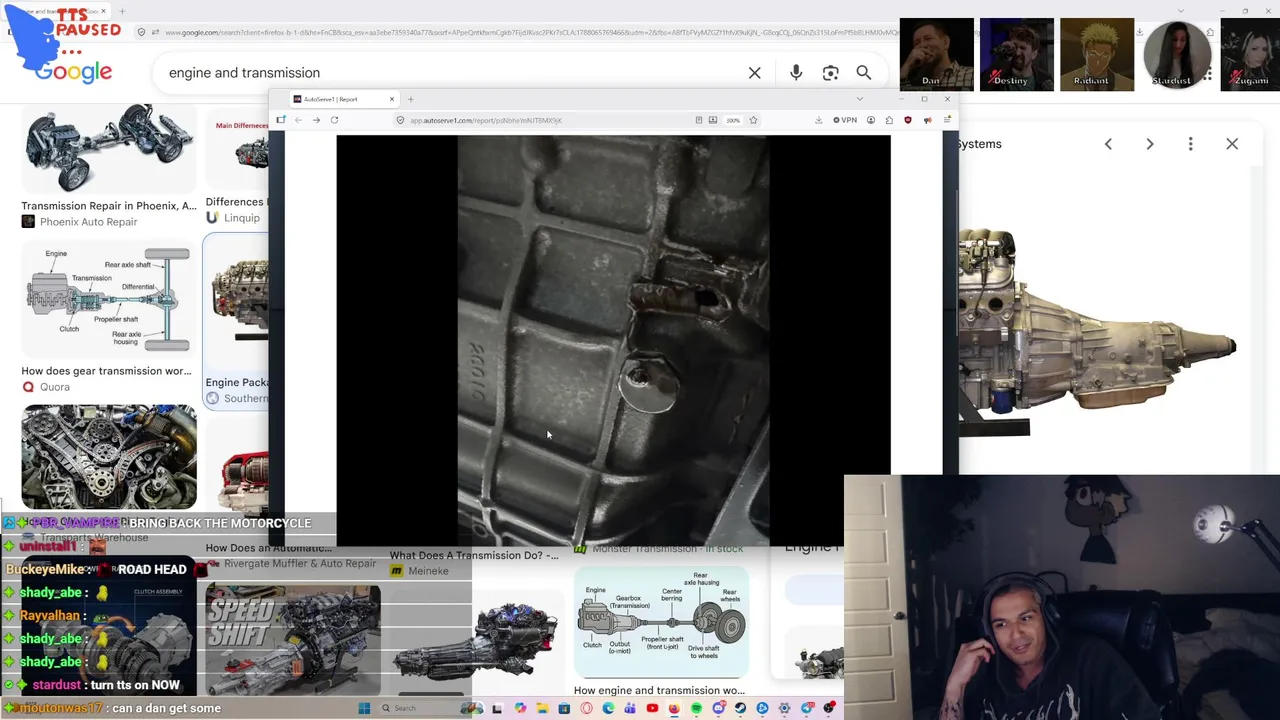This screenshot has width=1280, height=720.
Task: Clear the Google search box text
Action: (x=755, y=73)
